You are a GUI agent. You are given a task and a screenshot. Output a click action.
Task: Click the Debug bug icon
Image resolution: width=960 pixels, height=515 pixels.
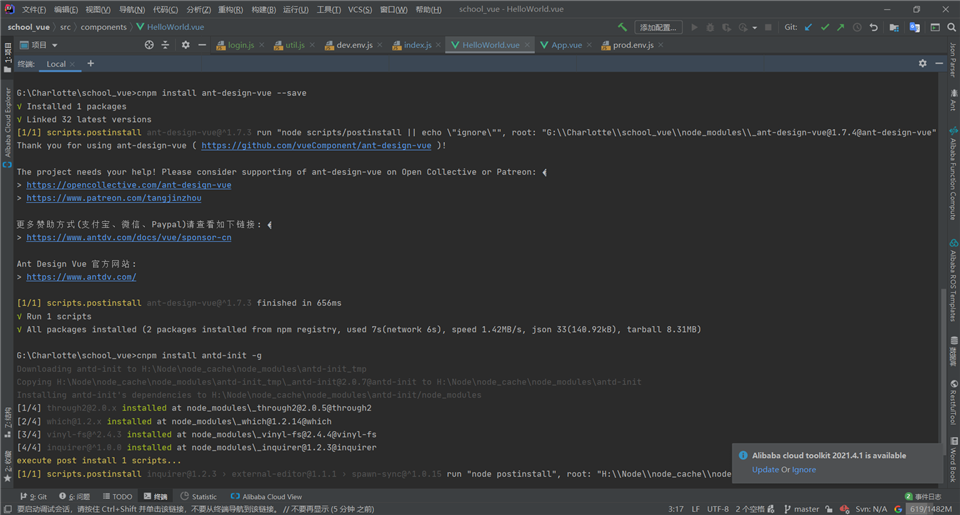coord(710,27)
